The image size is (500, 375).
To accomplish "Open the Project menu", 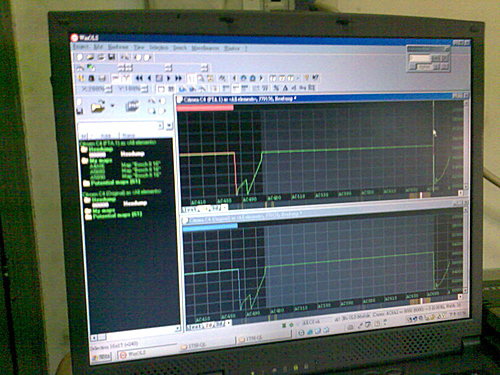I will tap(80, 47).
